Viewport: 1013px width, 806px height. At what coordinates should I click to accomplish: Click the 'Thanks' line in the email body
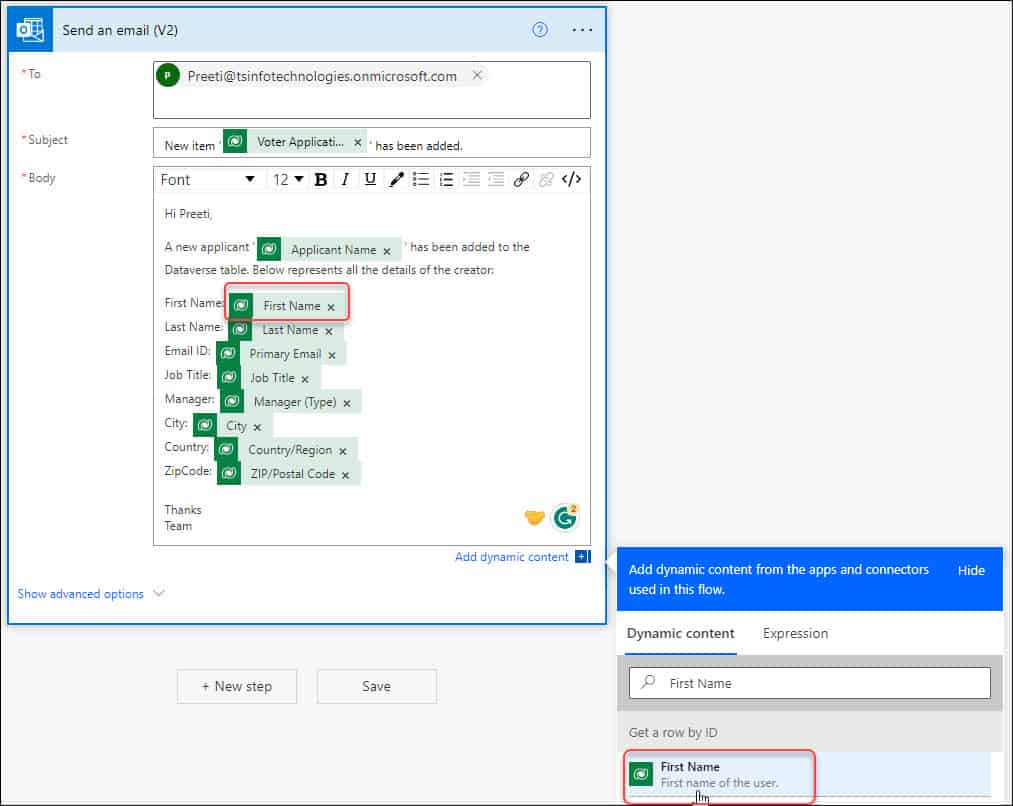point(183,510)
